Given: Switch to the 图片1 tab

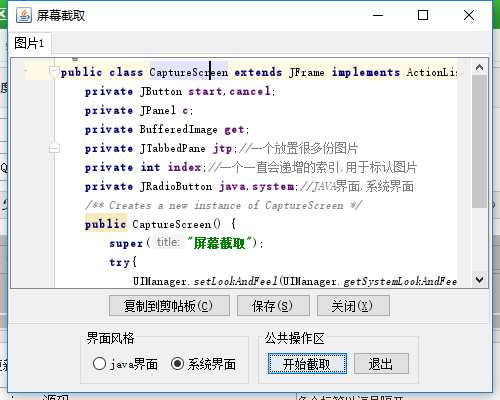Looking at the screenshot, I should (x=29, y=43).
